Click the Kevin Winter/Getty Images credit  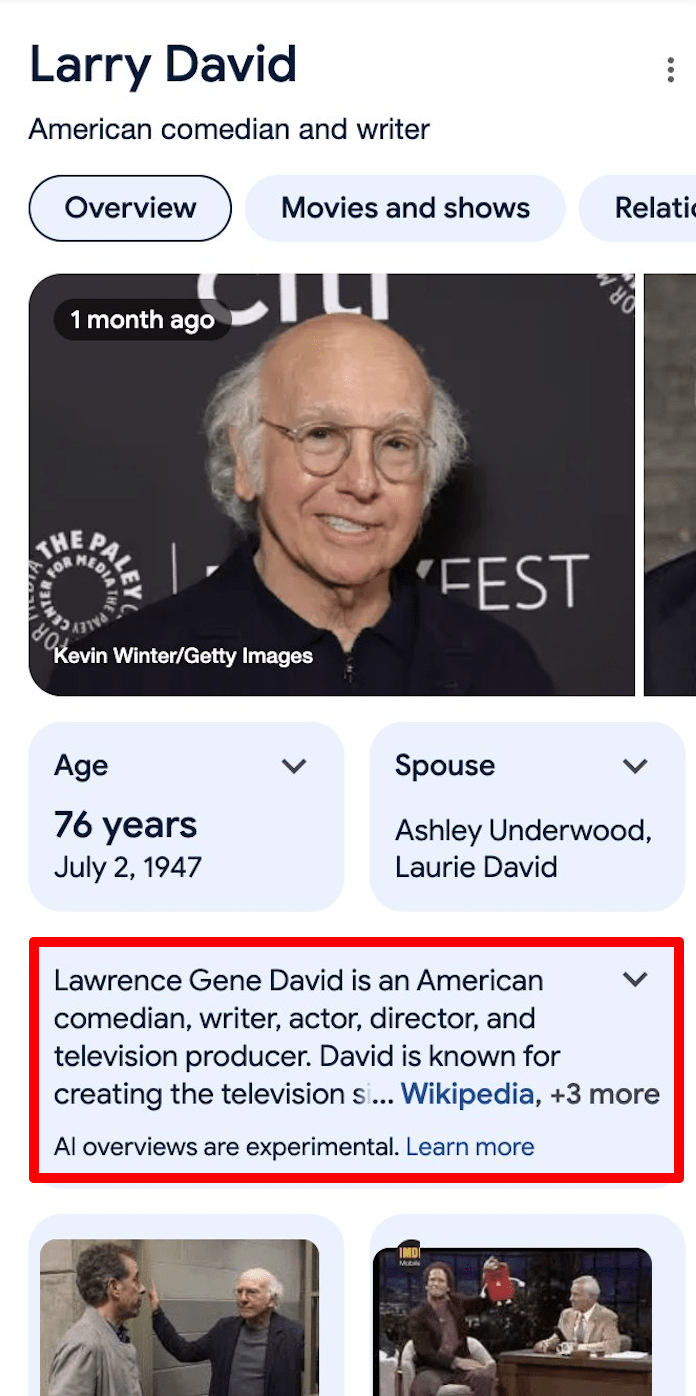click(183, 656)
